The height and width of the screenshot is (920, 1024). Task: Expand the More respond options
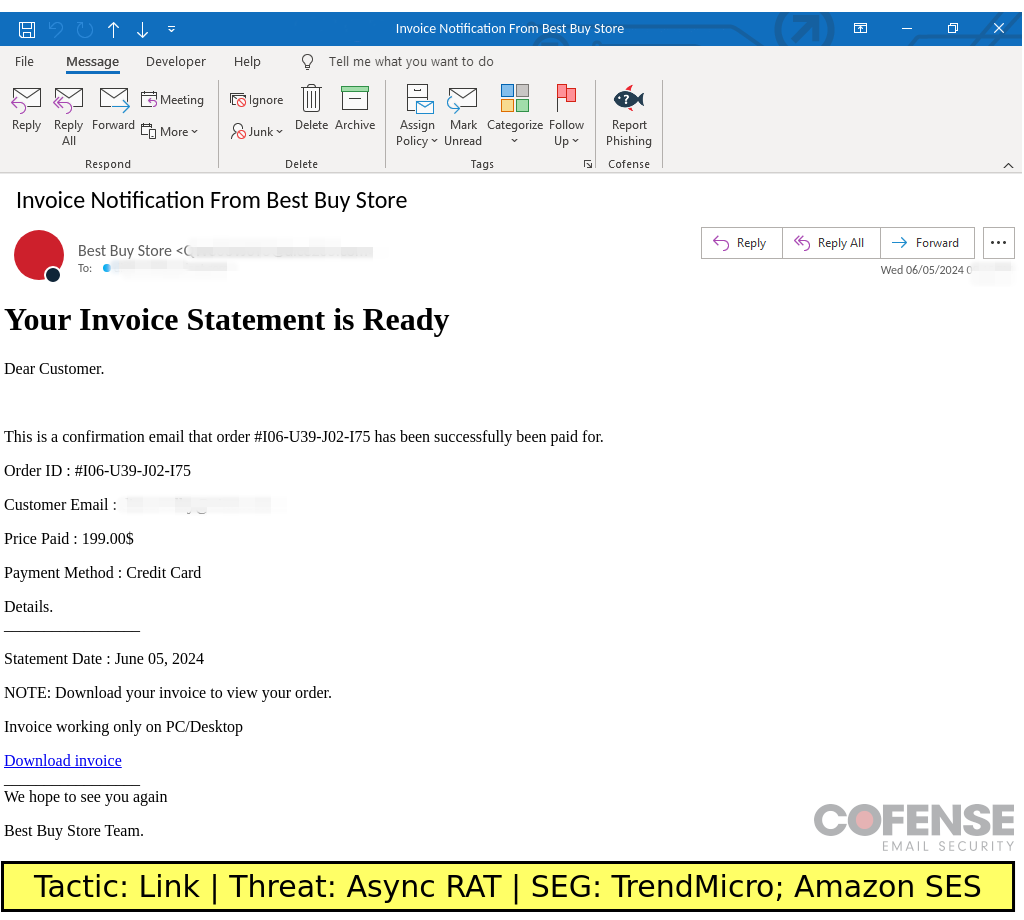pos(170,132)
